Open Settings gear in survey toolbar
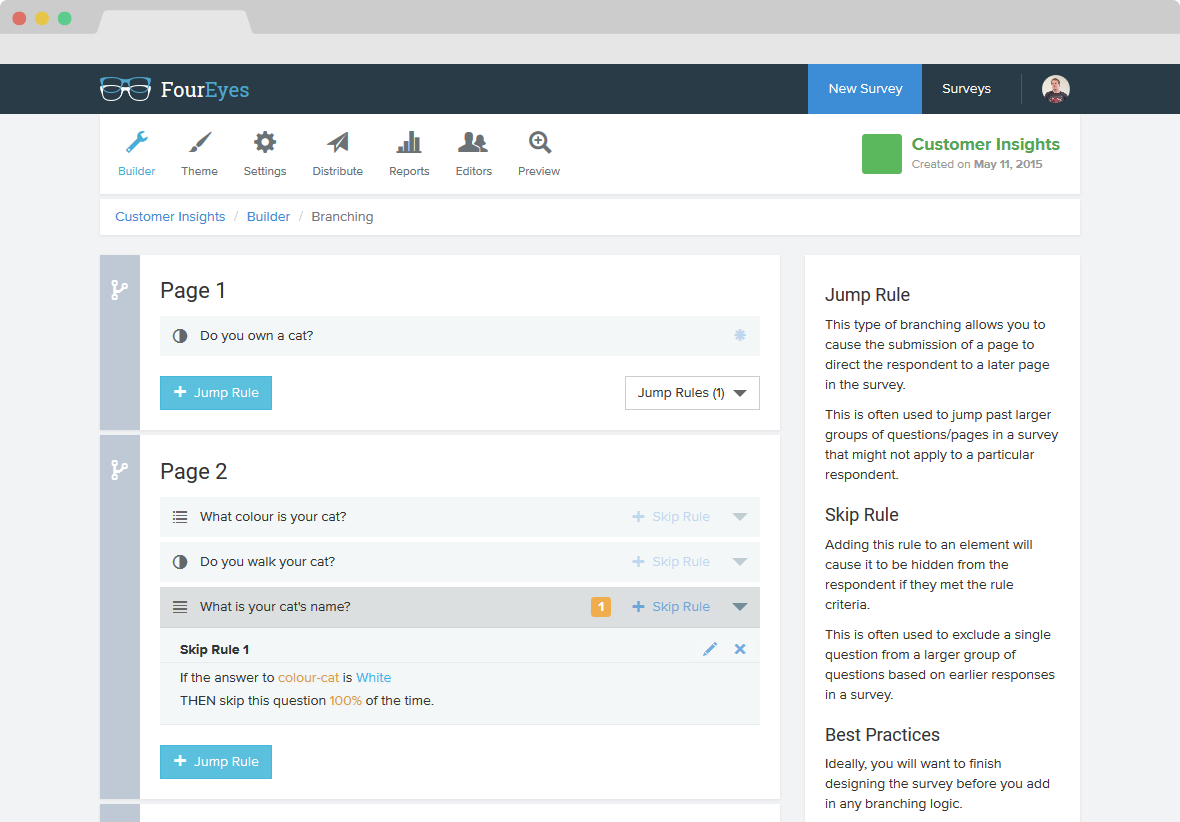The height and width of the screenshot is (822, 1180). pos(265,142)
